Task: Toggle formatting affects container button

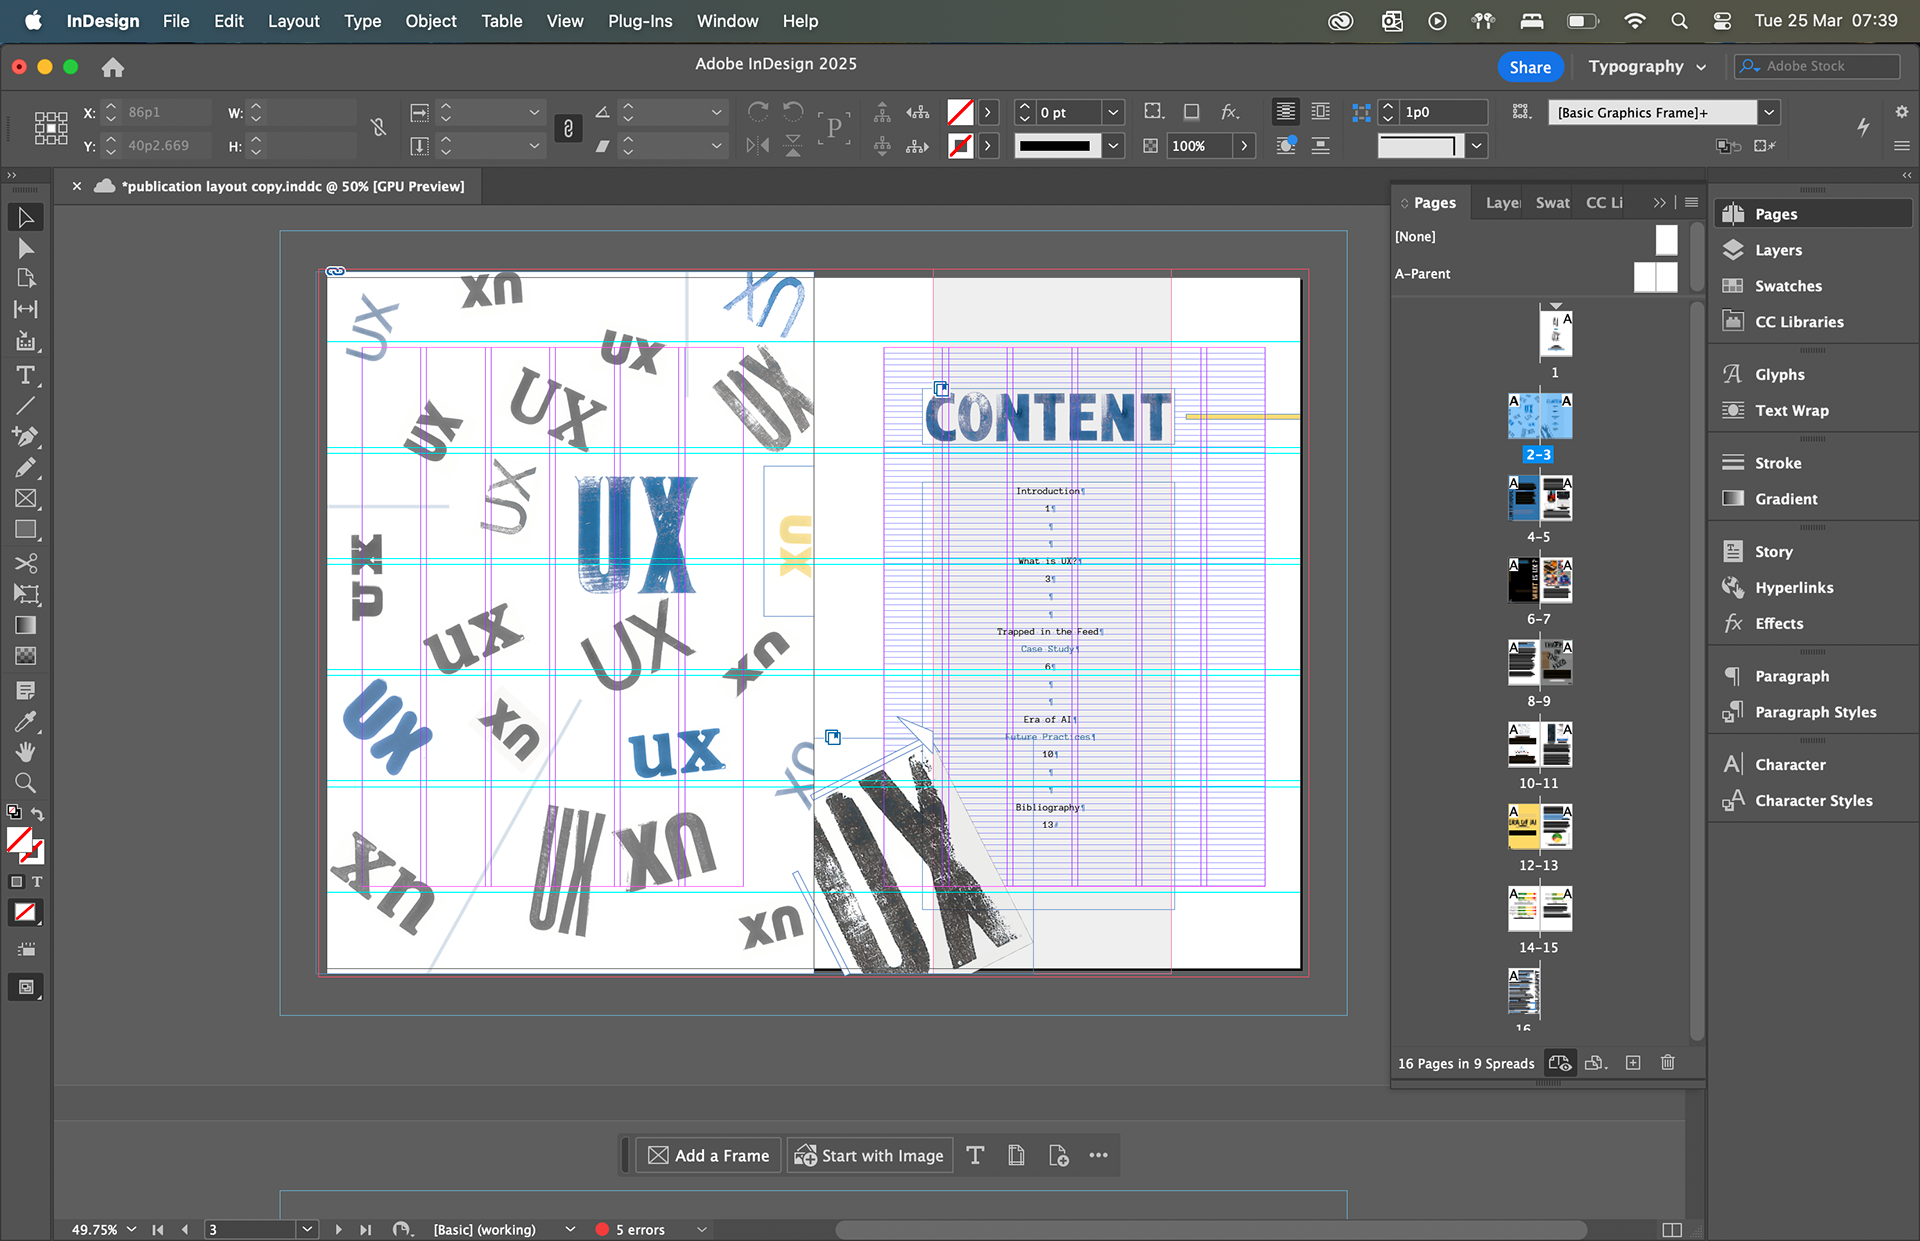Action: [16, 882]
